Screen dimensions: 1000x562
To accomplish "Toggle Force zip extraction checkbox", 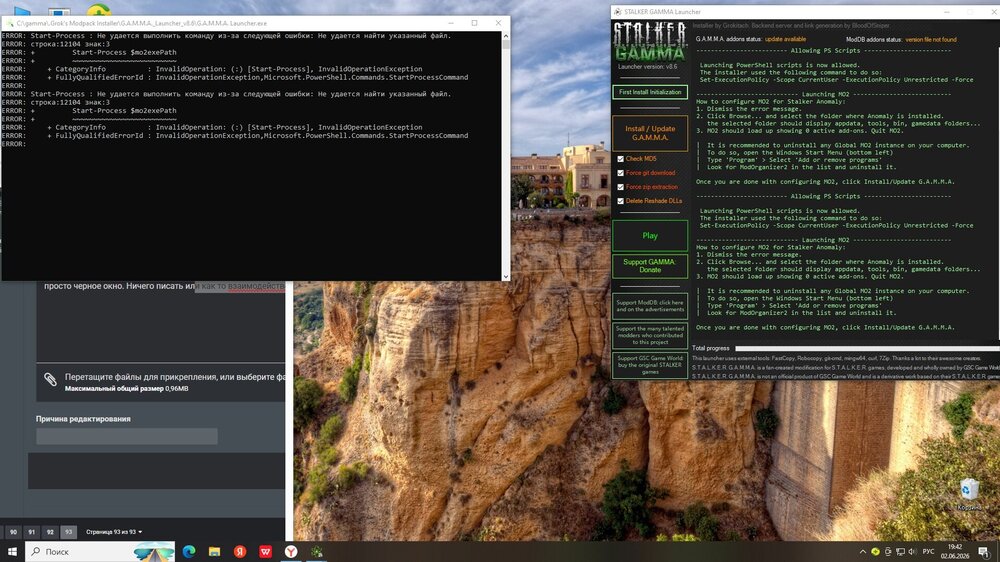I will [x=621, y=187].
